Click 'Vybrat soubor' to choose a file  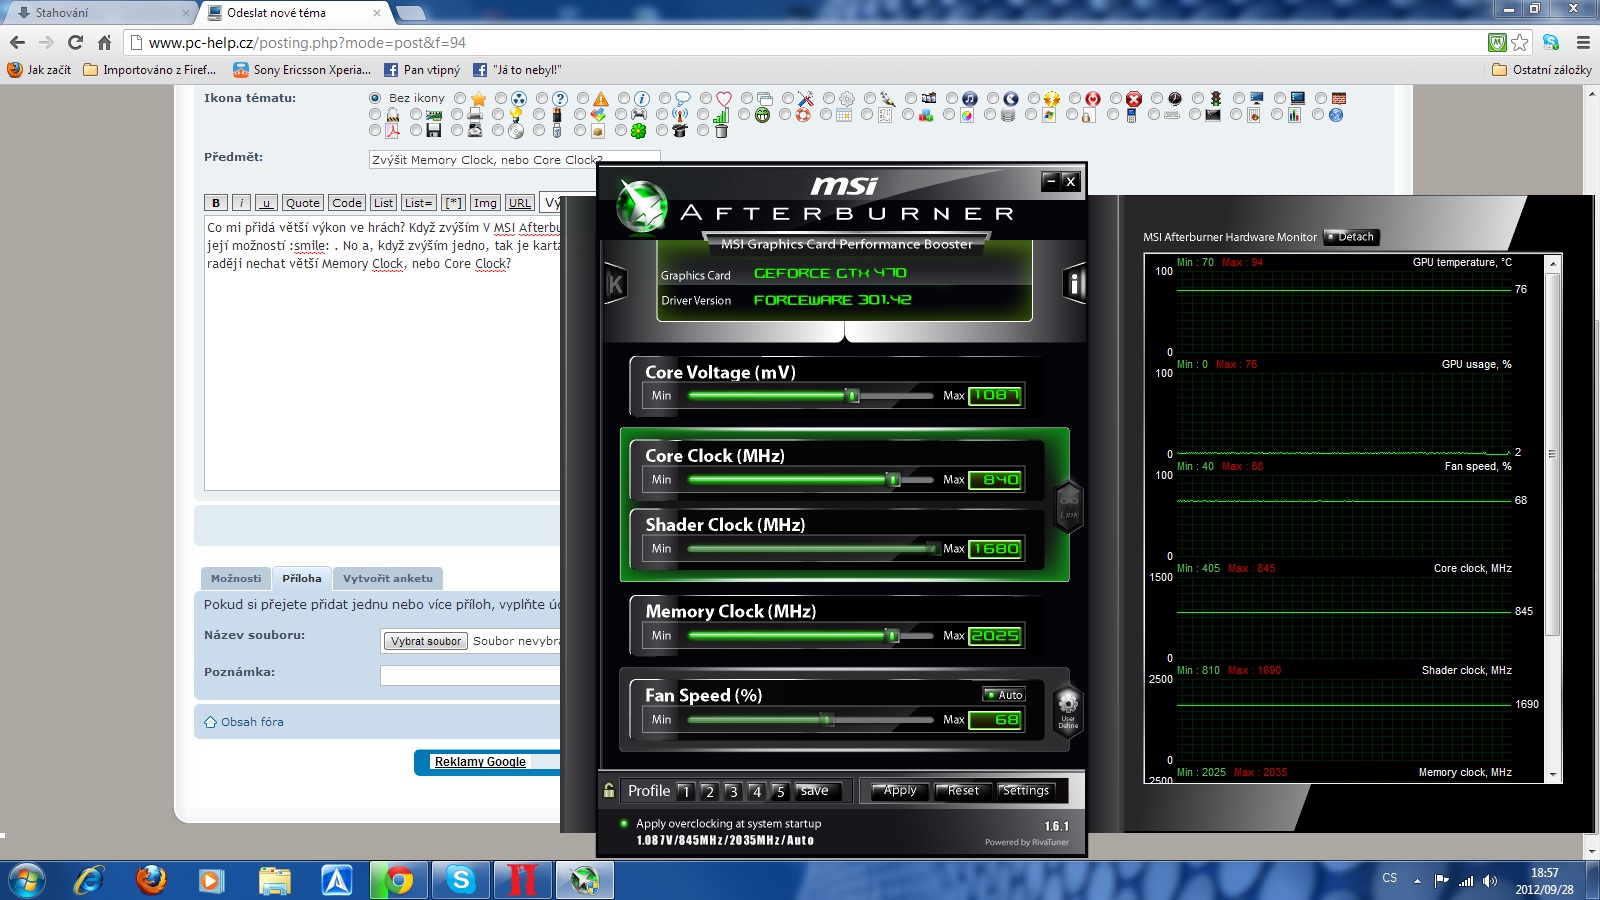point(426,641)
